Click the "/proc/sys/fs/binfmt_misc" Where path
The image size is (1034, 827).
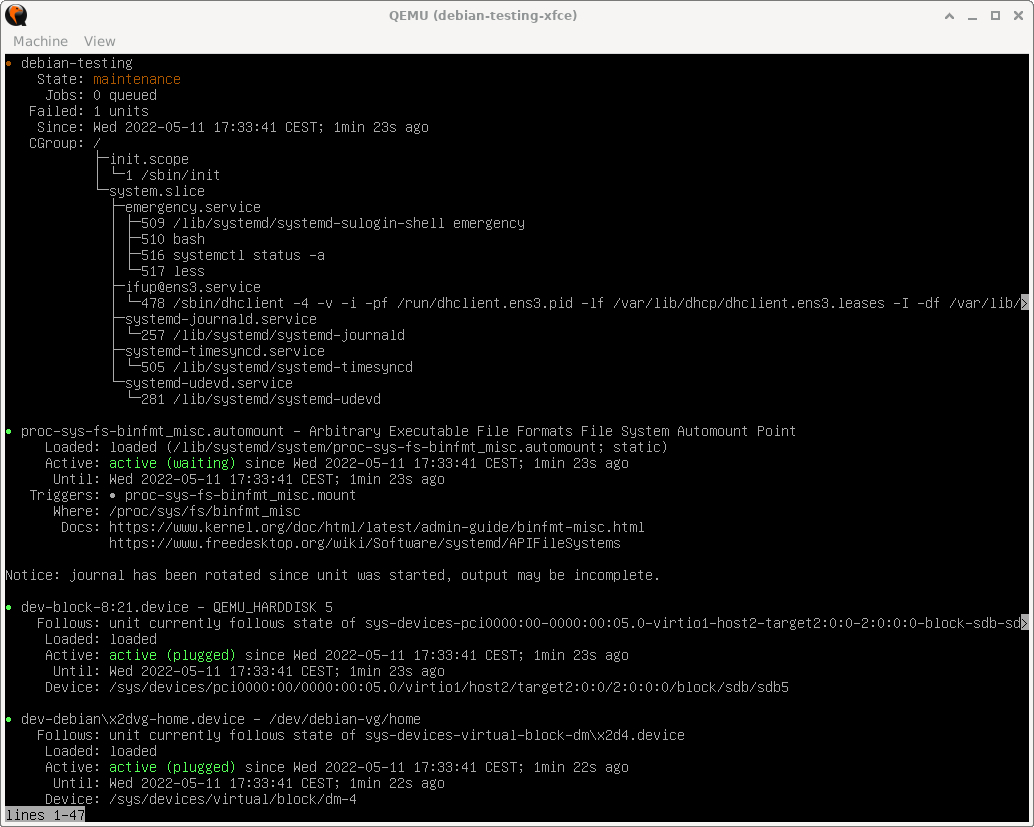coord(204,511)
